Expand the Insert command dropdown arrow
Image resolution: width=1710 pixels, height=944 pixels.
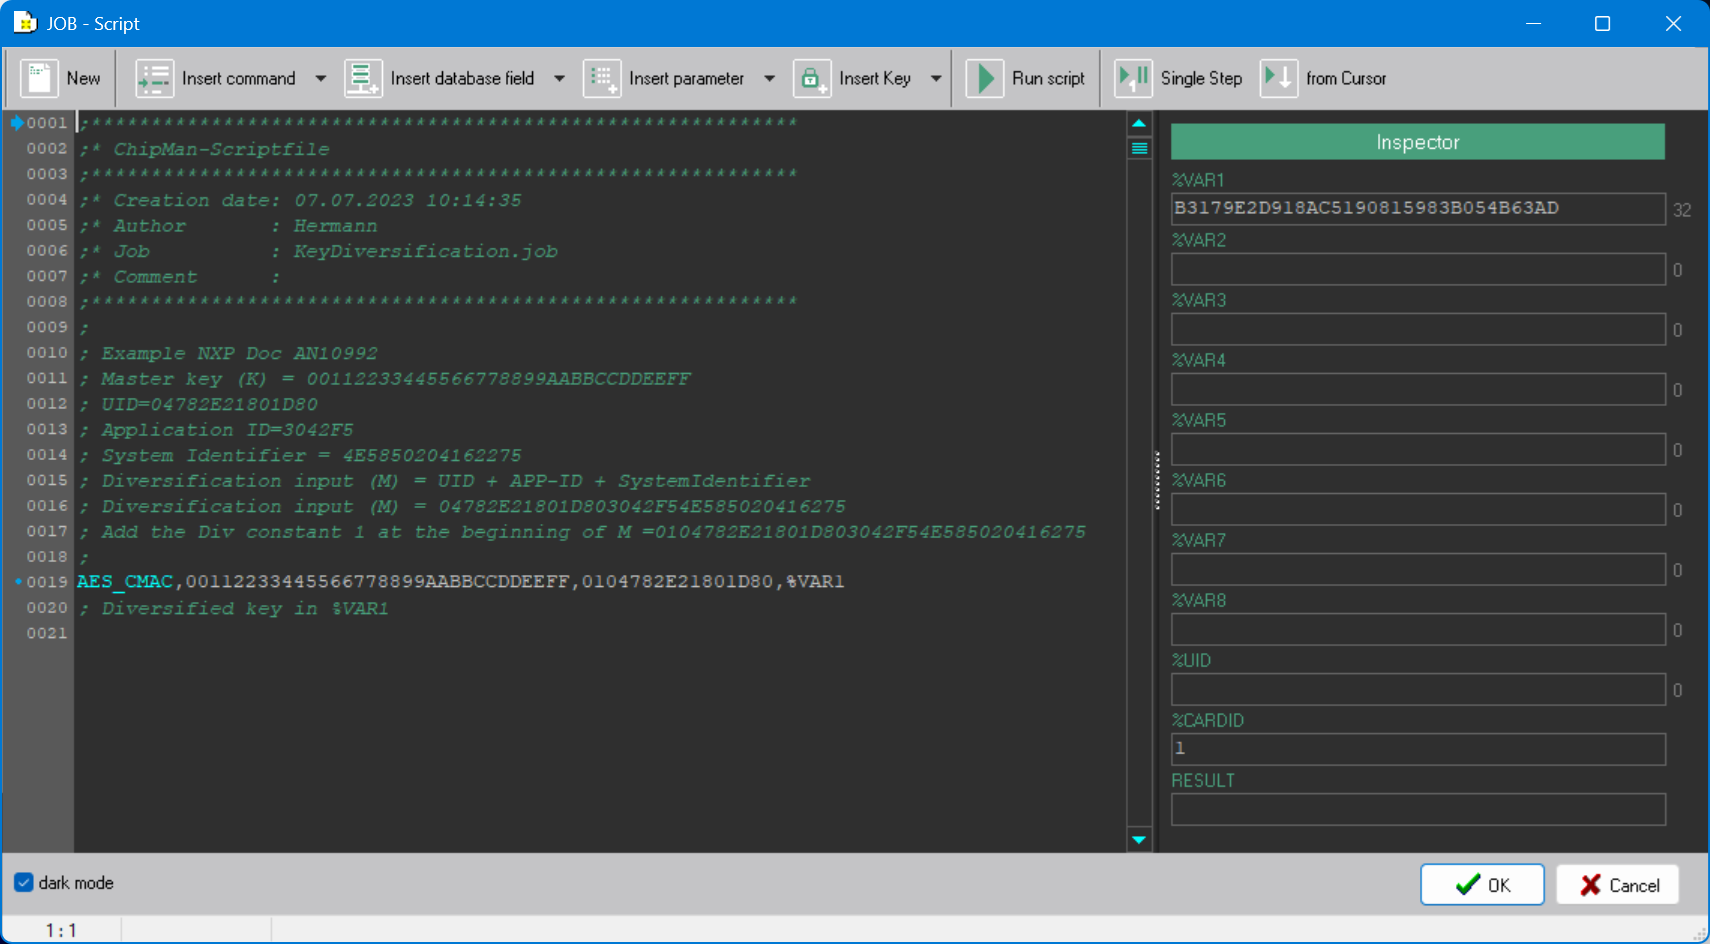pos(321,78)
